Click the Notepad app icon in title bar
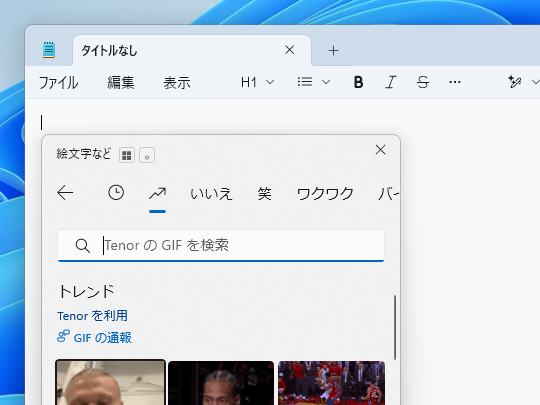This screenshot has width=540, height=405. [49, 50]
